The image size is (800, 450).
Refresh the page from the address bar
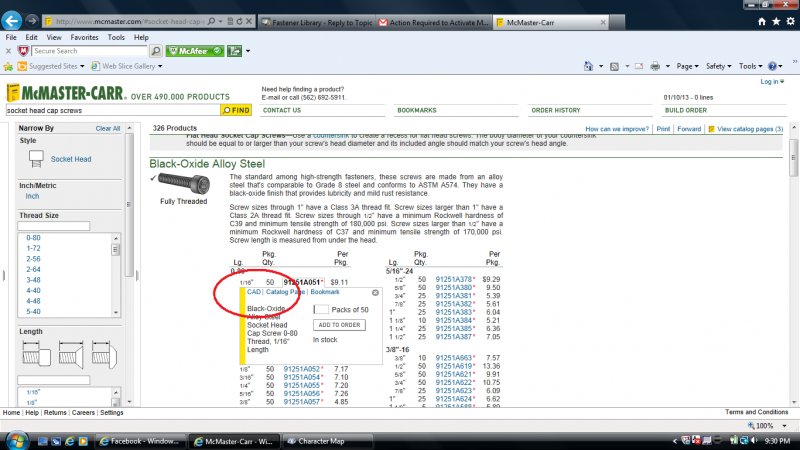pos(239,21)
